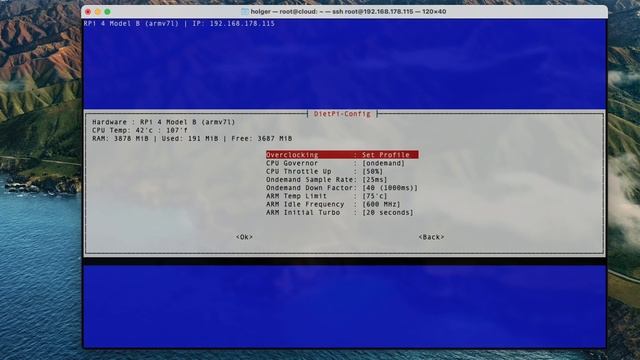Click the CPU Temp 42'c line
Viewport: 640px width, 360px height.
[x=140, y=130]
